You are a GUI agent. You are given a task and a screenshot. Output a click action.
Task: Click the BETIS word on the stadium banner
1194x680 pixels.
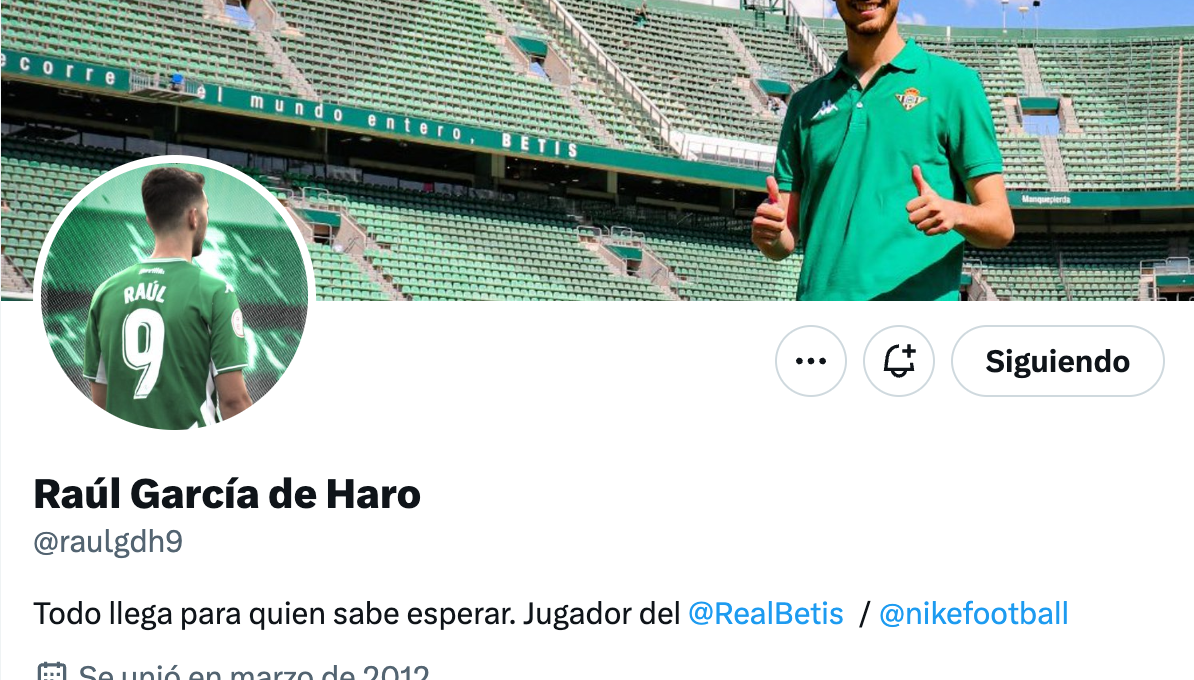click(x=540, y=145)
